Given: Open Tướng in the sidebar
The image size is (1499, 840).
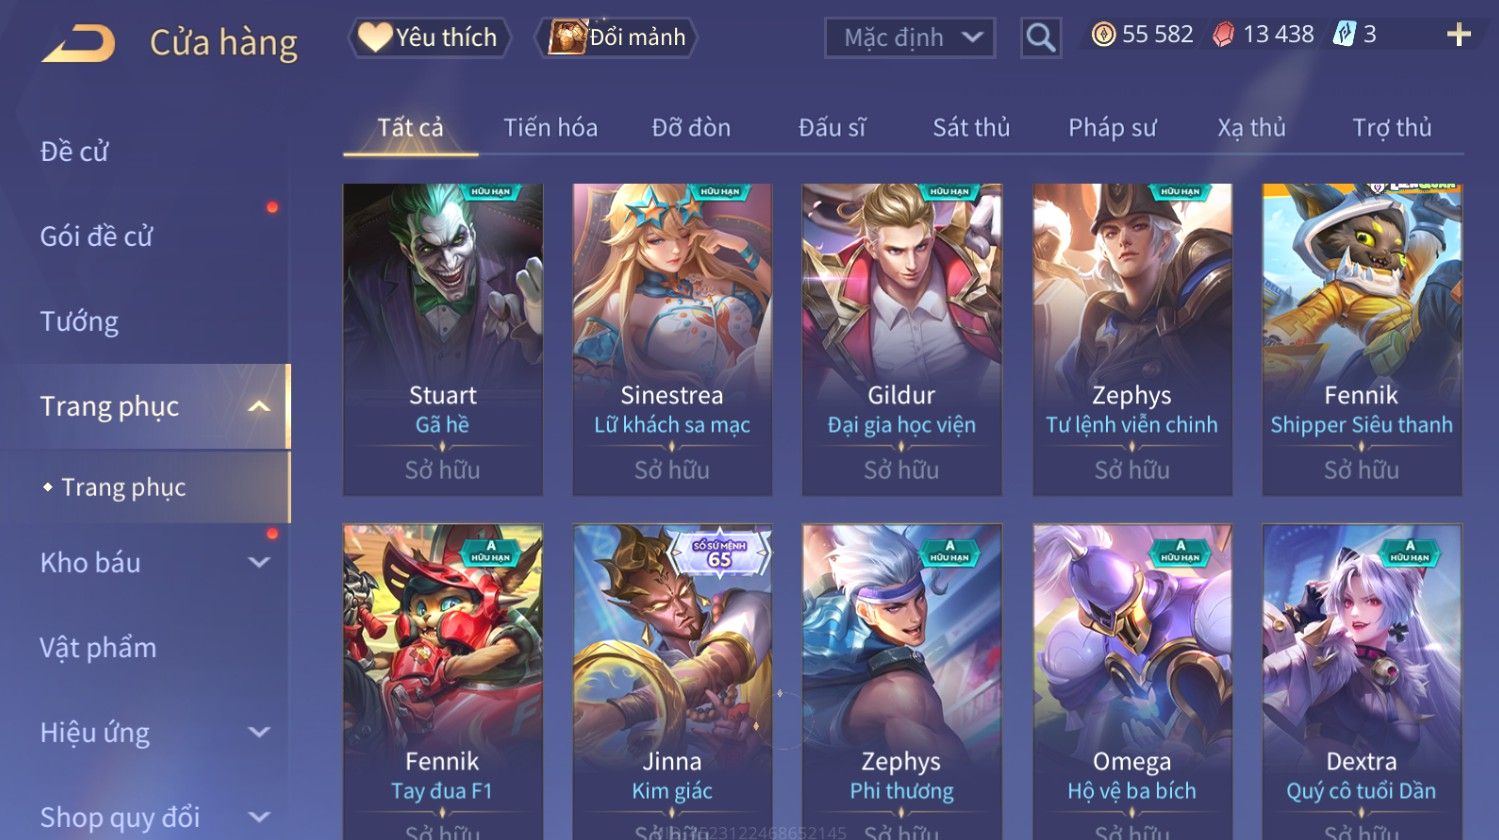Looking at the screenshot, I should click(79, 322).
